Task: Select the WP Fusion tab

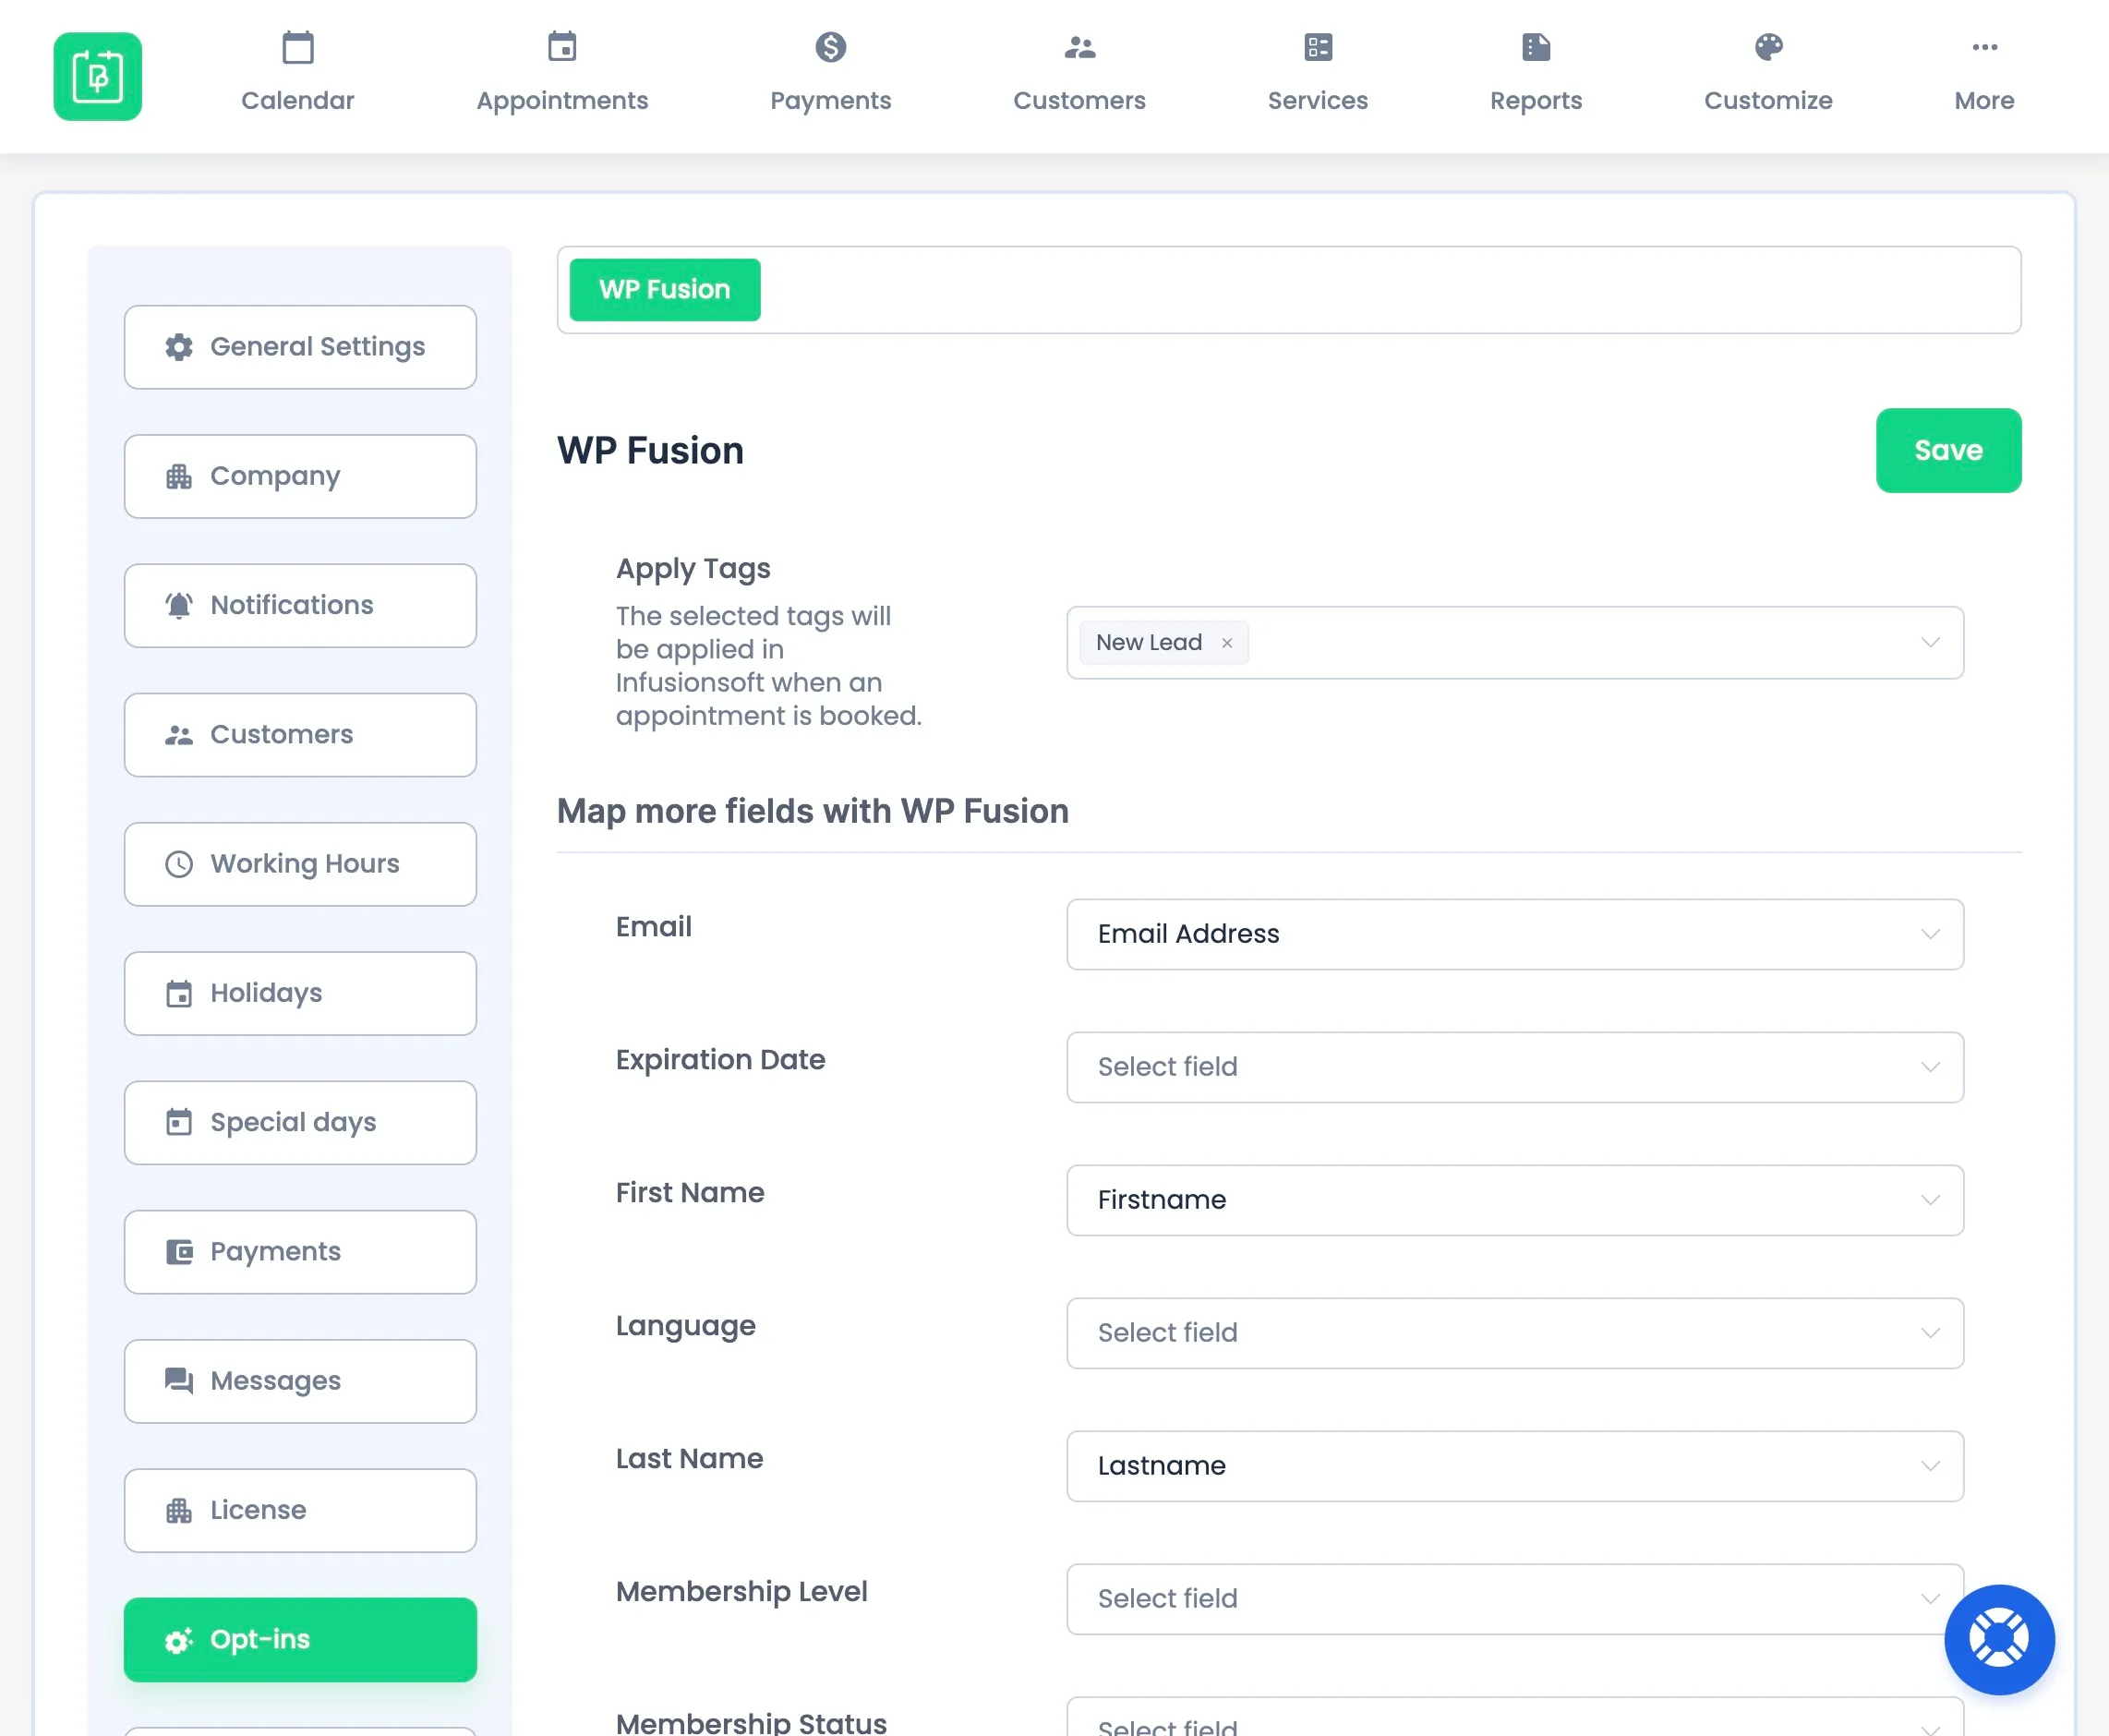Action: (x=664, y=290)
